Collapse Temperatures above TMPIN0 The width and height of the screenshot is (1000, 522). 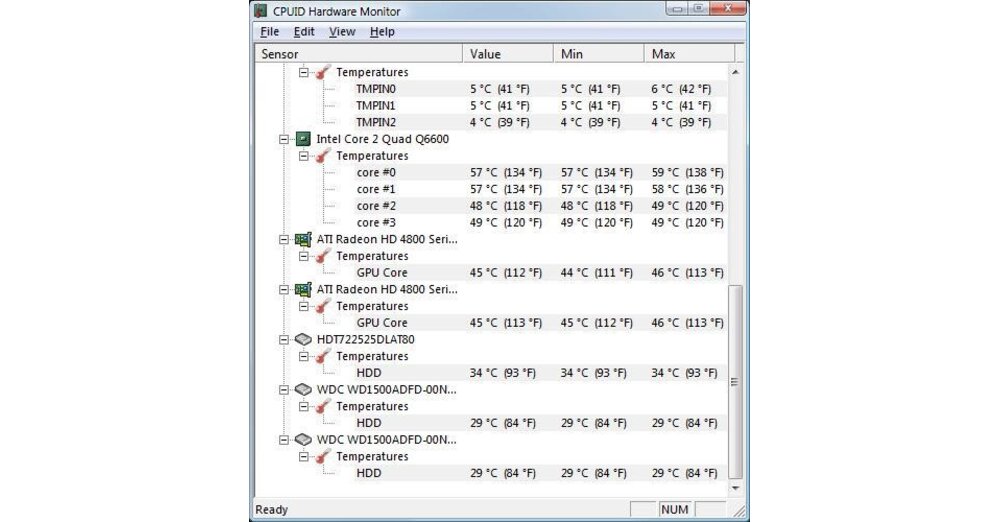304,72
